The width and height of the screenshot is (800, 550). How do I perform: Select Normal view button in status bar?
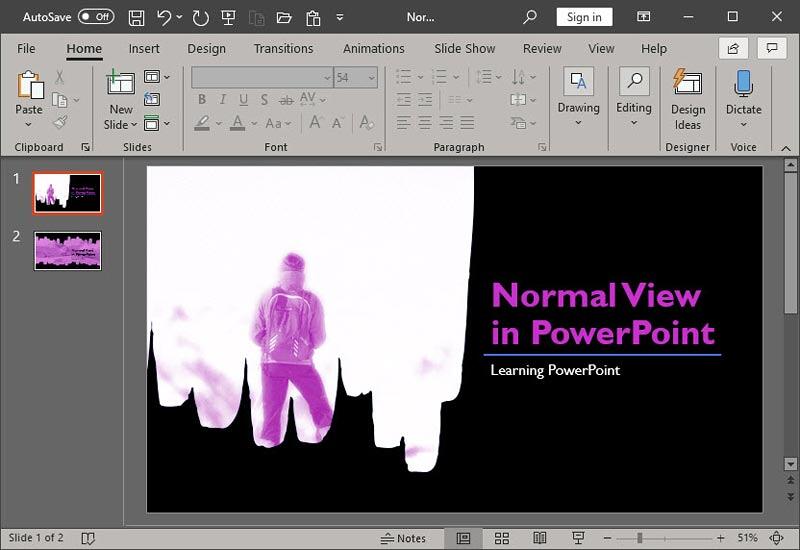pos(463,538)
